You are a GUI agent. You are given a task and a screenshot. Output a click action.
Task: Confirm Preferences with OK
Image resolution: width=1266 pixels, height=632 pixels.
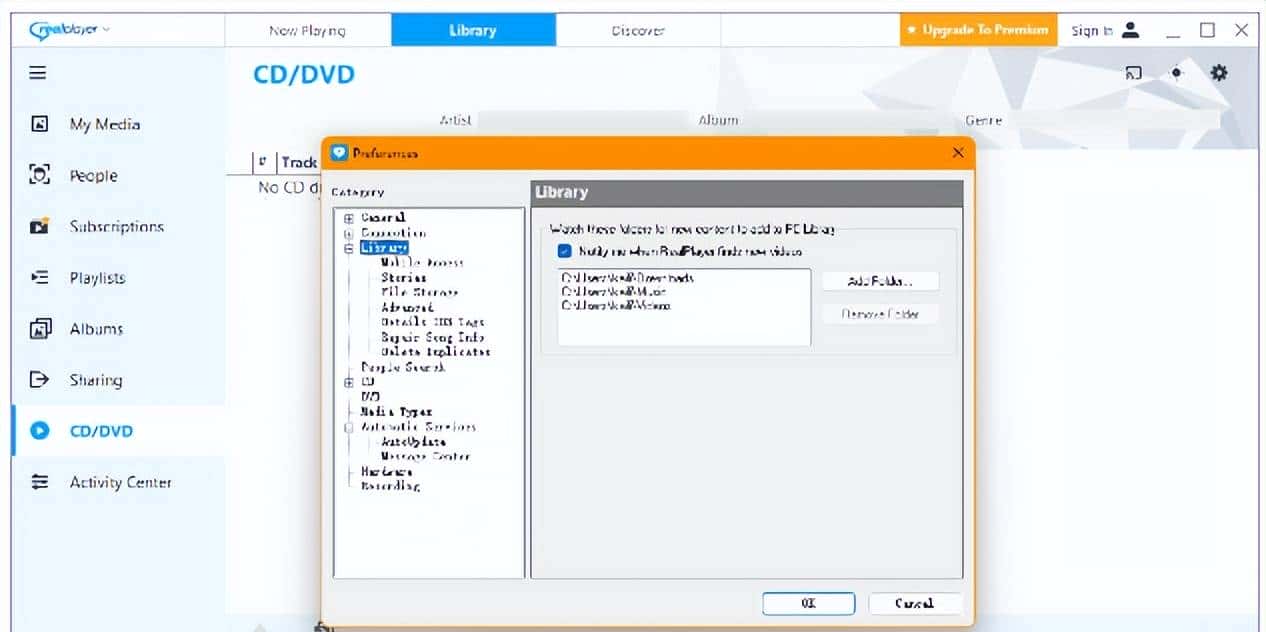pos(808,603)
